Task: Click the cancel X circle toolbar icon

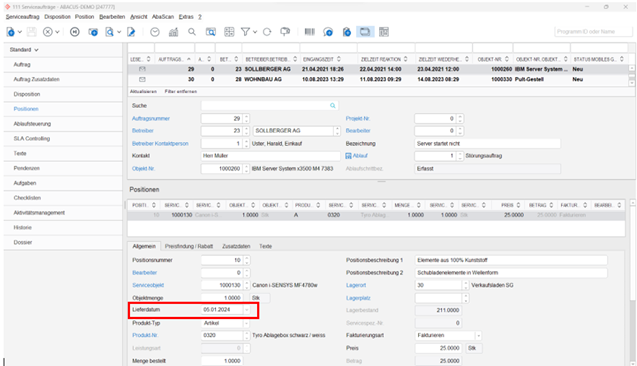Action: 48,32
